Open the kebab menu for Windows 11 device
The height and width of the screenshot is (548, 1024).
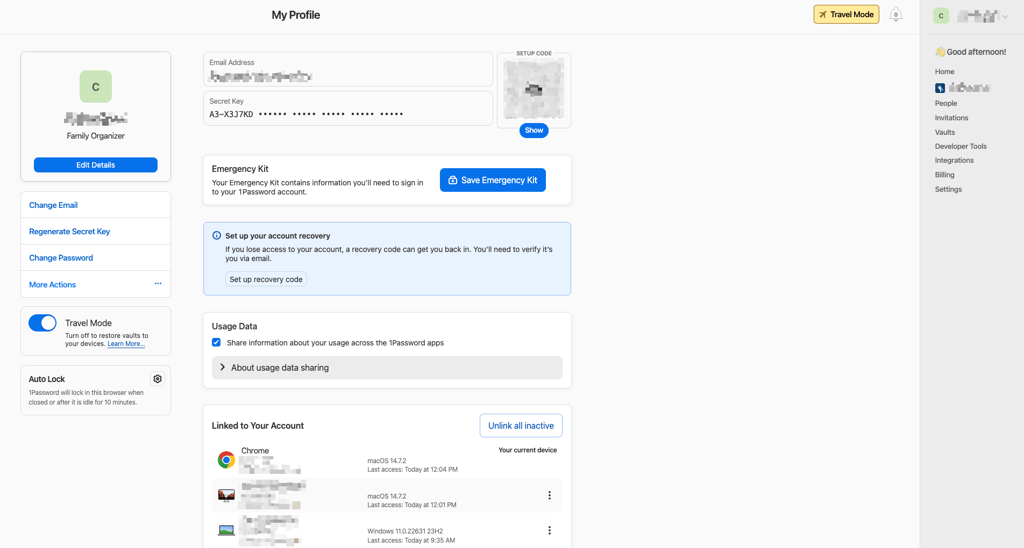point(549,530)
